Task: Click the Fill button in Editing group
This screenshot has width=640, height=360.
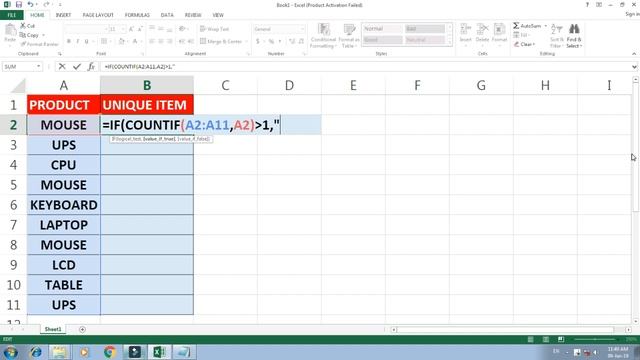Action: coord(521,35)
